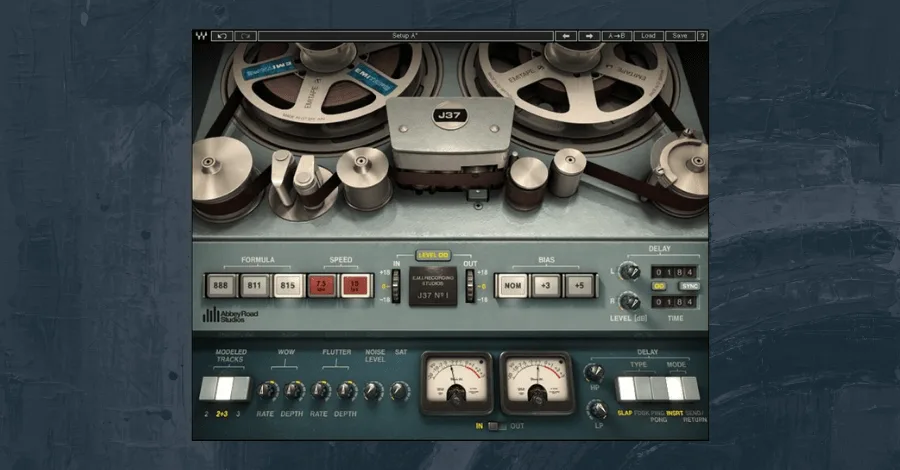900x470 pixels.
Task: Click the right VU meter
Action: click(x=537, y=382)
